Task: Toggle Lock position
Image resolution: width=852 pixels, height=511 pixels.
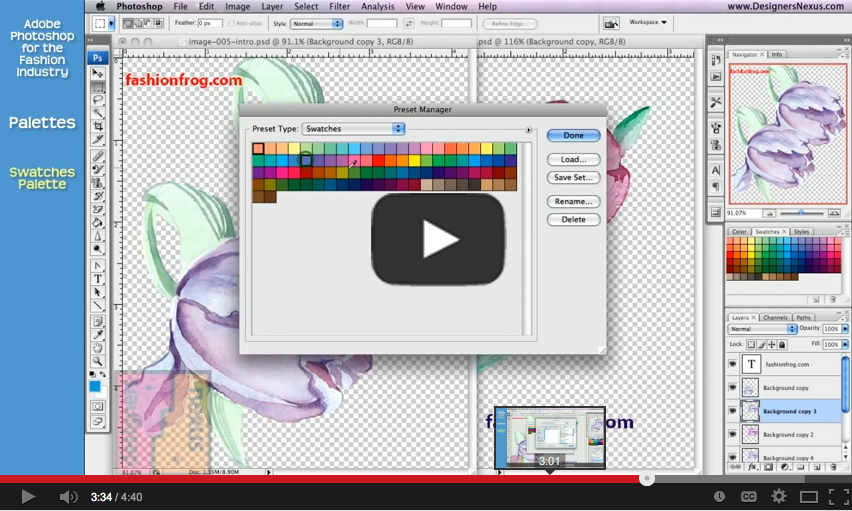Action: (x=772, y=345)
